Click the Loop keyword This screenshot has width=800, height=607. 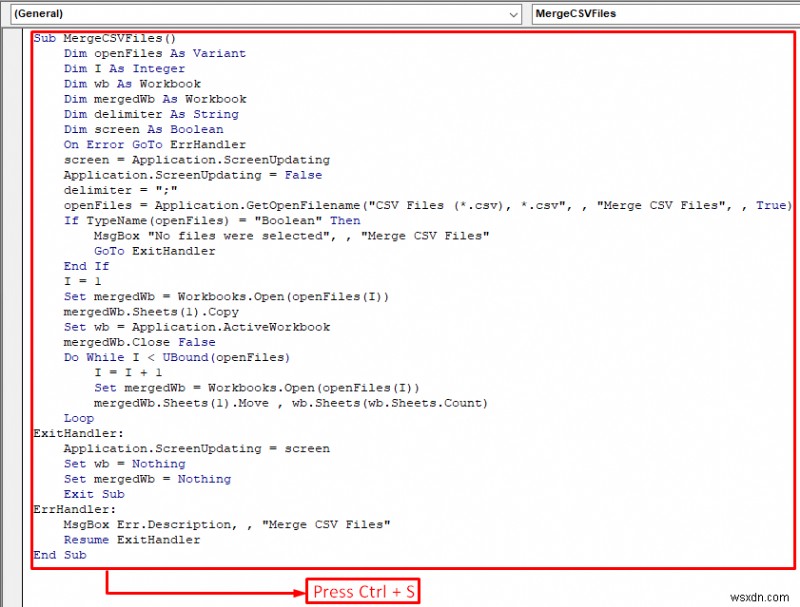coord(79,417)
